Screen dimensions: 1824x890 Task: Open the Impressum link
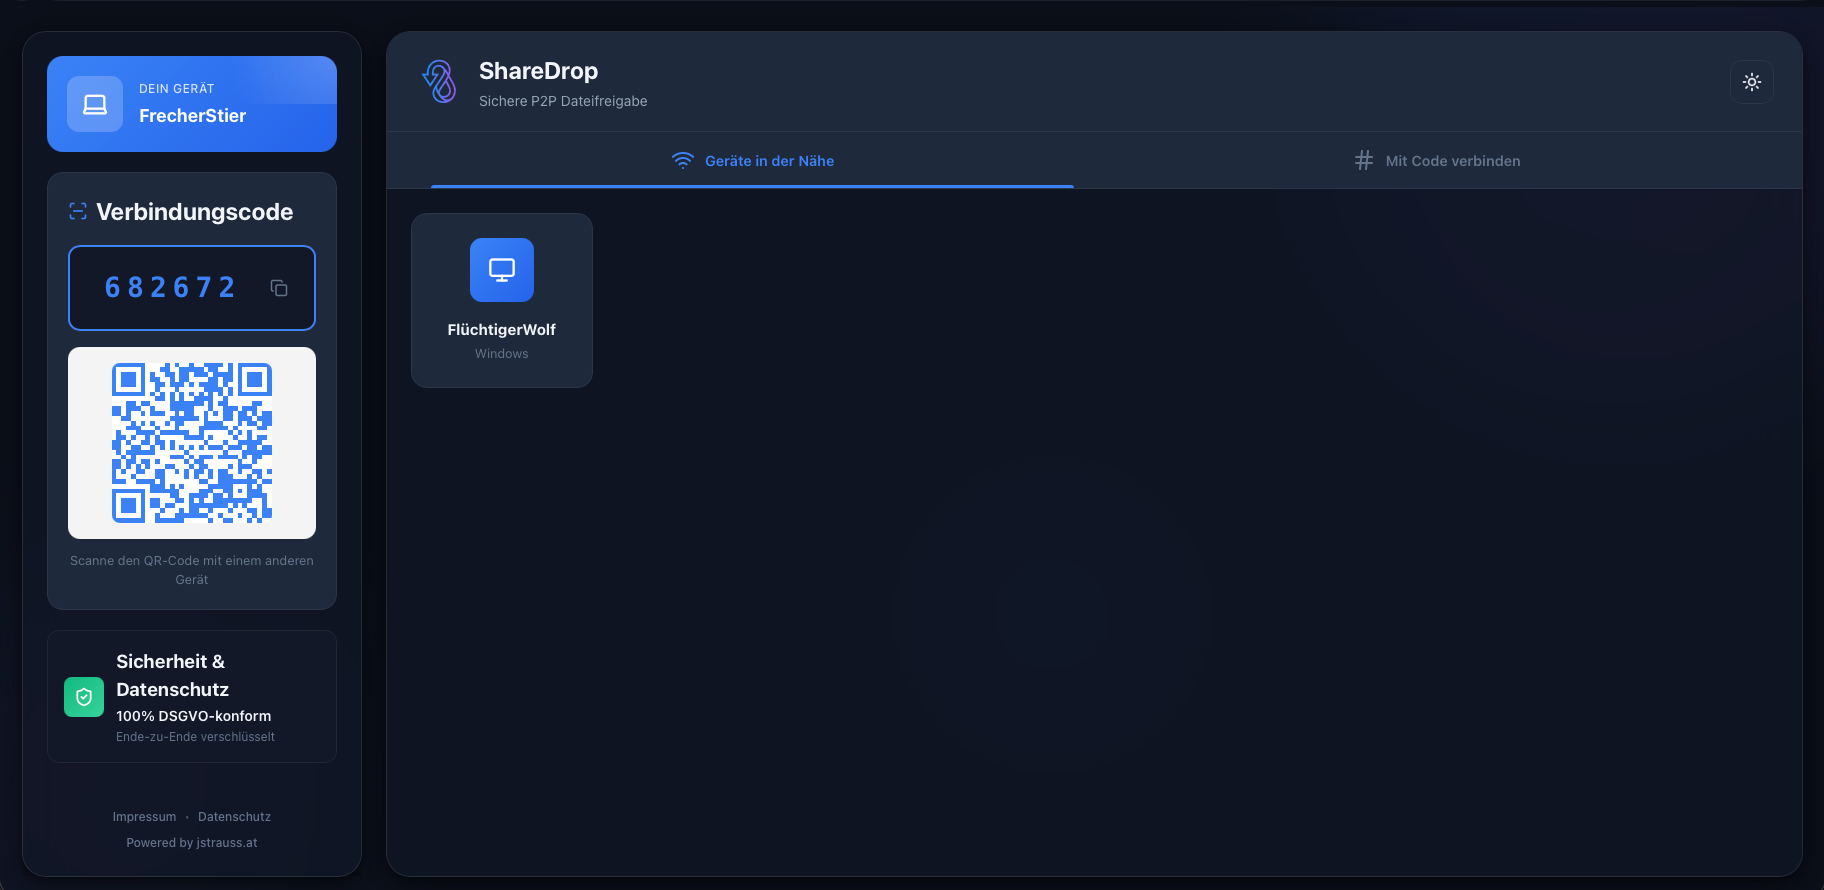tap(144, 817)
